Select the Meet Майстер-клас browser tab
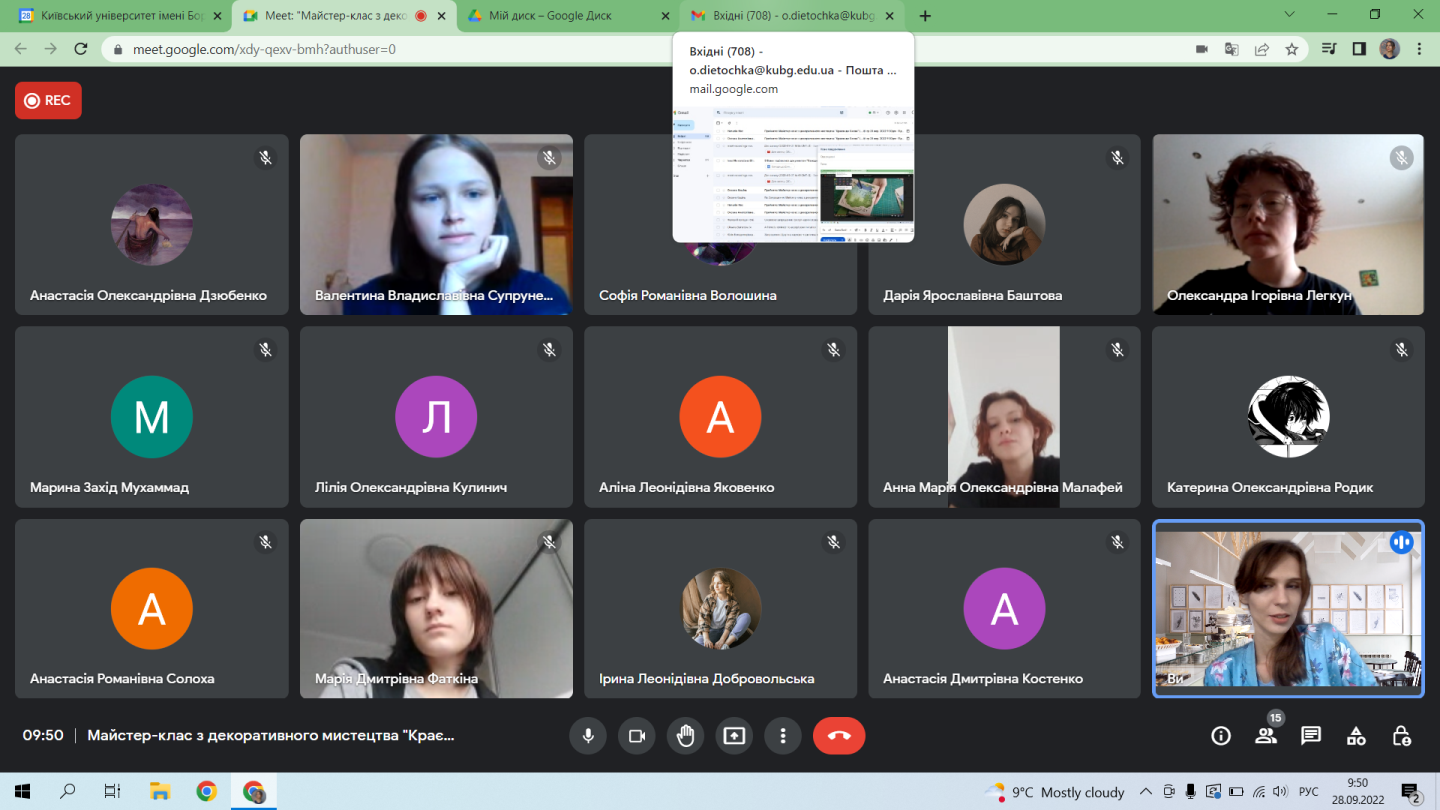The height and width of the screenshot is (810, 1440). coord(335,16)
